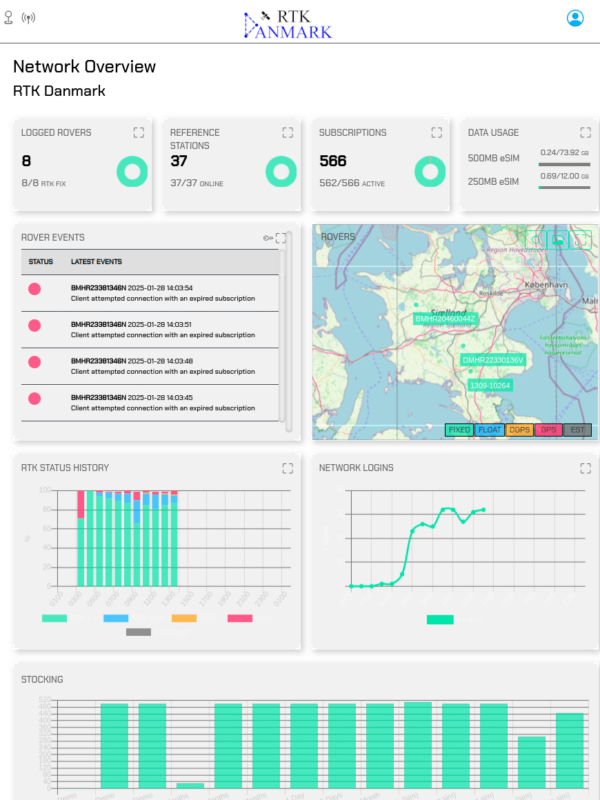Image resolution: width=600 pixels, height=800 pixels.
Task: Click the '562/566 ACTIVE' text
Action: pyautogui.click(x=352, y=183)
